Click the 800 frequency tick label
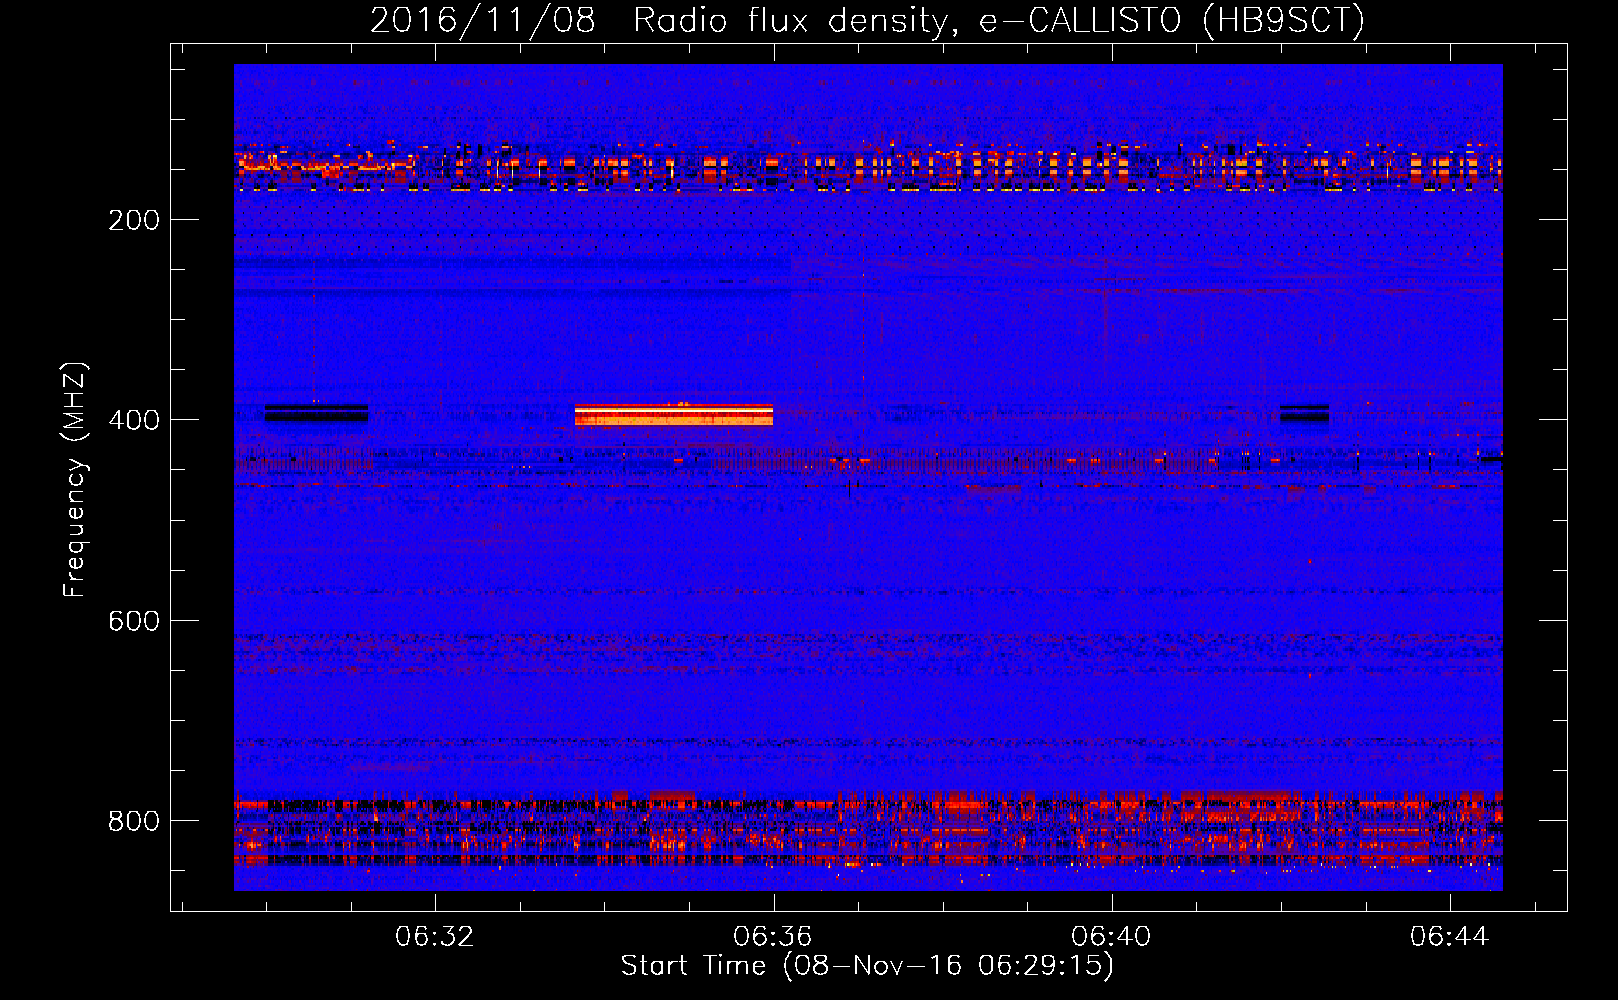 coord(134,821)
